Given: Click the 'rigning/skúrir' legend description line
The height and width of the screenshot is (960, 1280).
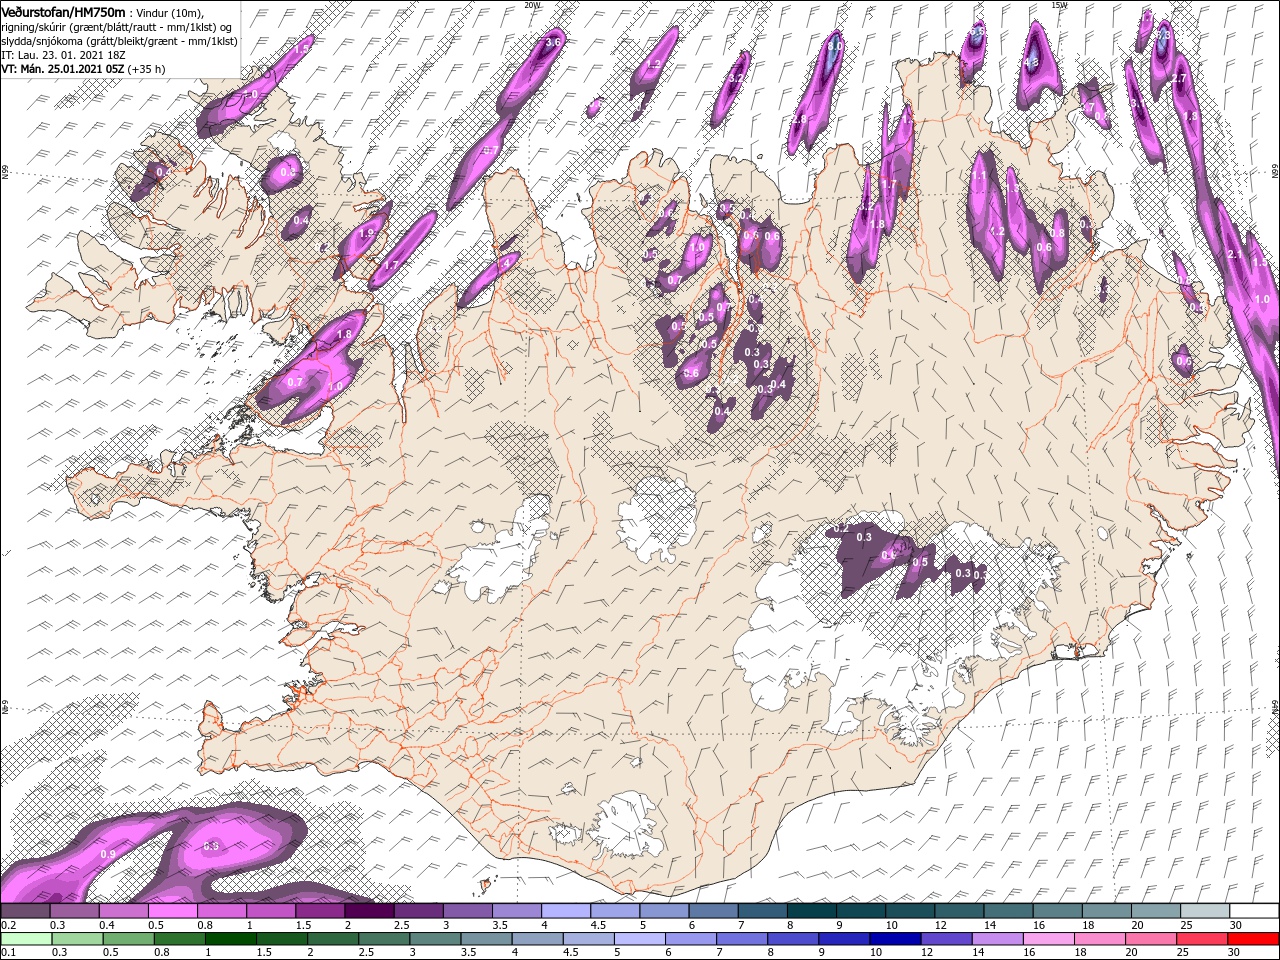Looking at the screenshot, I should 115,27.
